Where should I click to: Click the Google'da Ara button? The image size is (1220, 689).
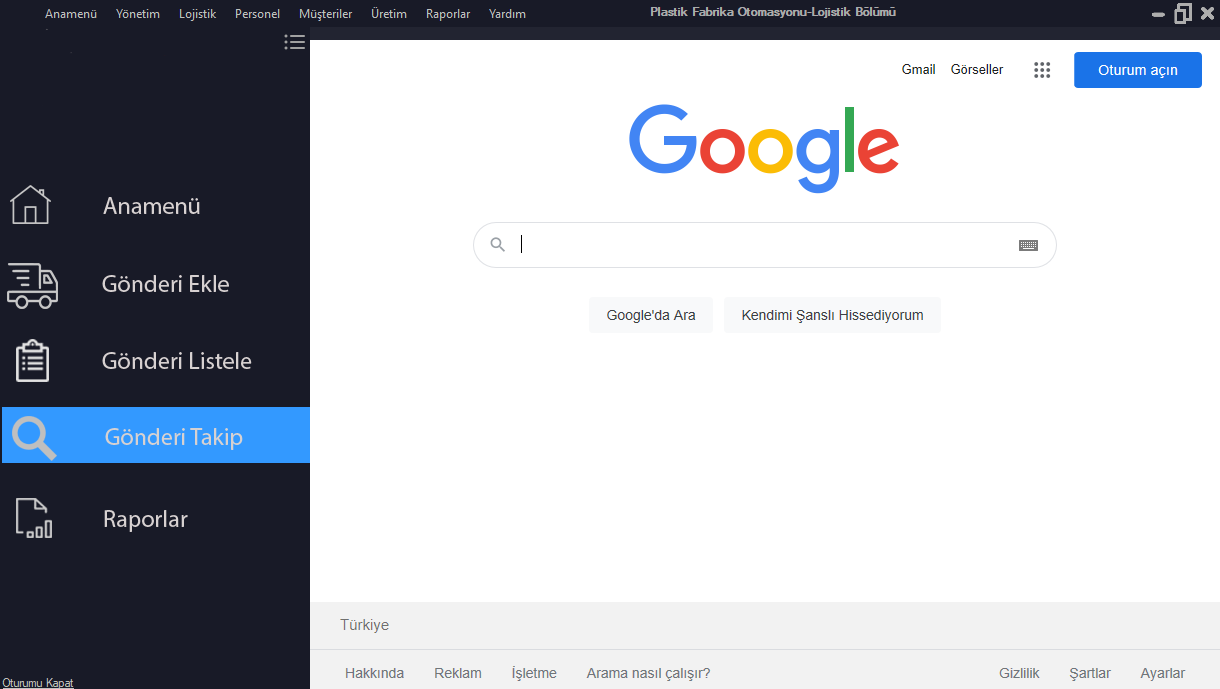[x=651, y=315]
